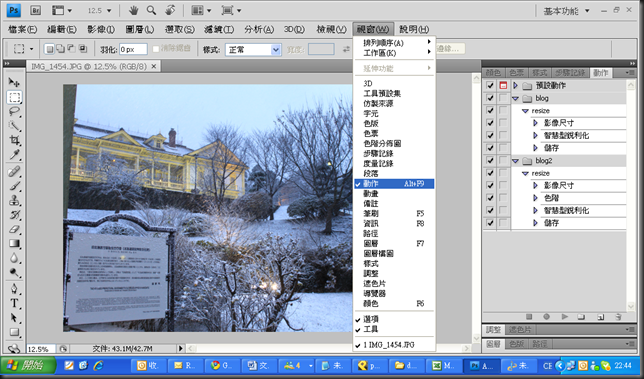
Task: Open the 檔案(F) menu
Action: (23, 29)
